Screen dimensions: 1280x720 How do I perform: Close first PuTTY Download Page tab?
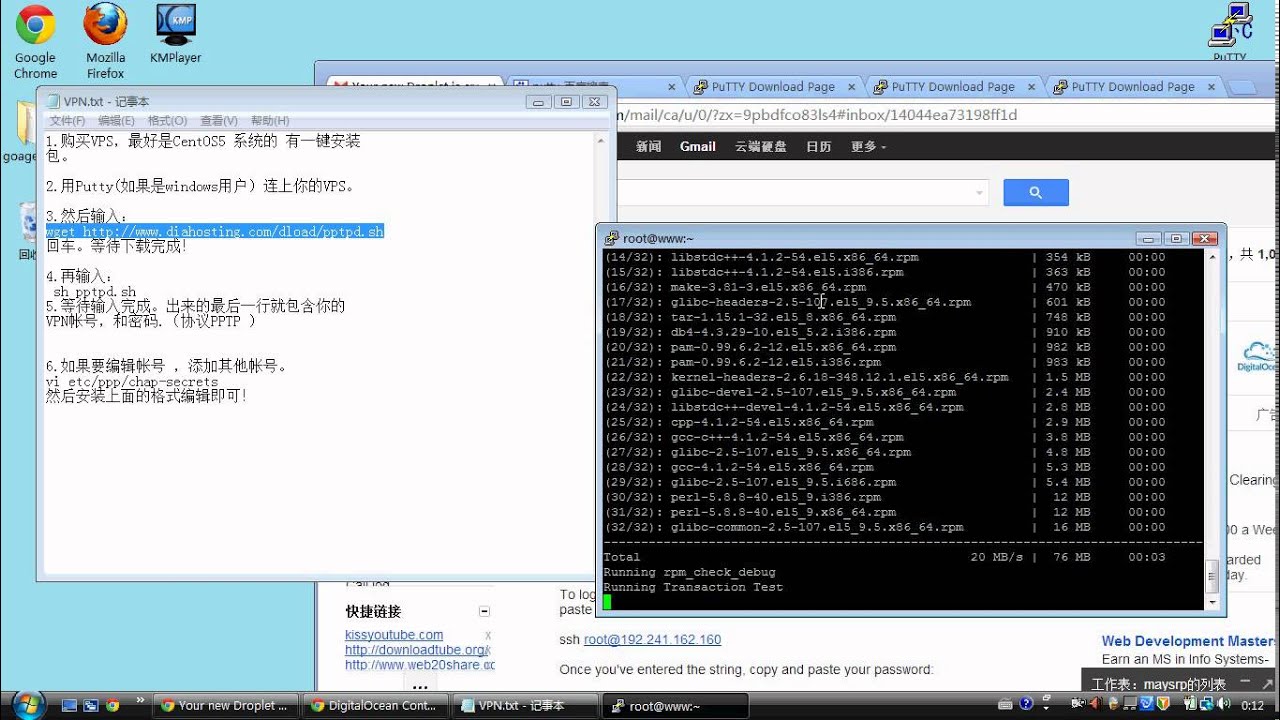(851, 87)
